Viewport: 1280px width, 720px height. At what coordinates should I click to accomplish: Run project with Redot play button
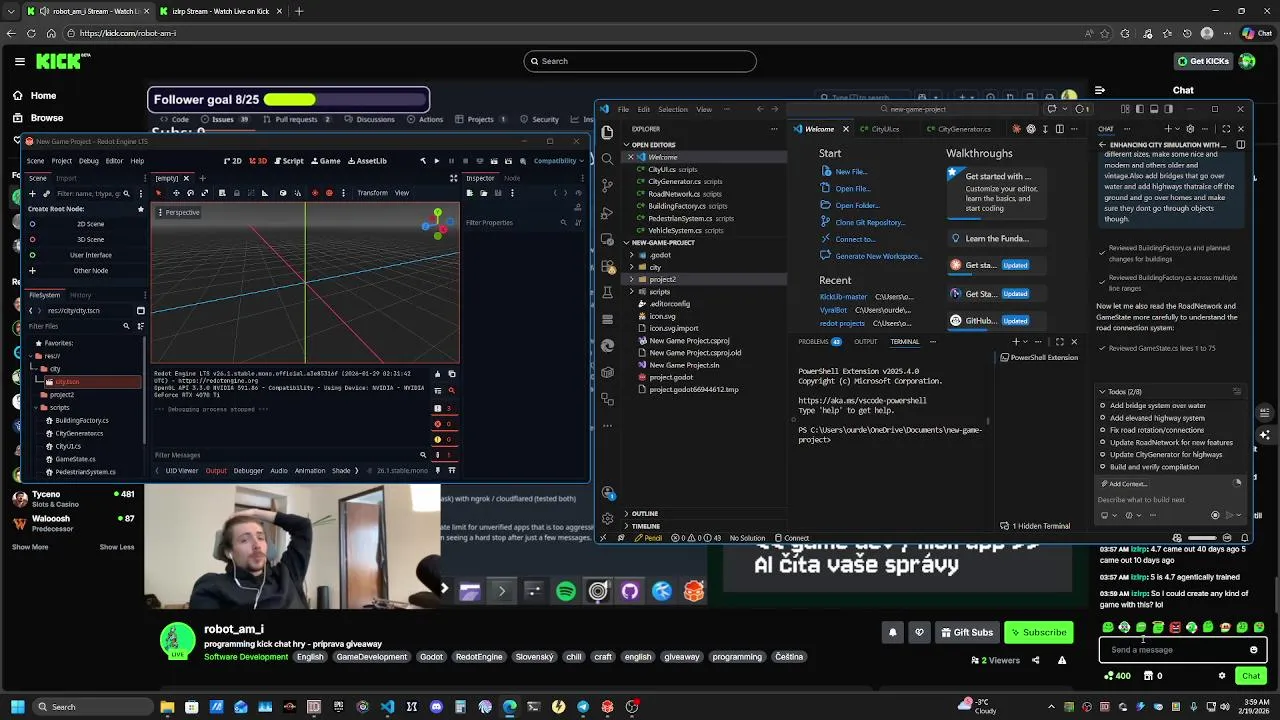tap(436, 161)
